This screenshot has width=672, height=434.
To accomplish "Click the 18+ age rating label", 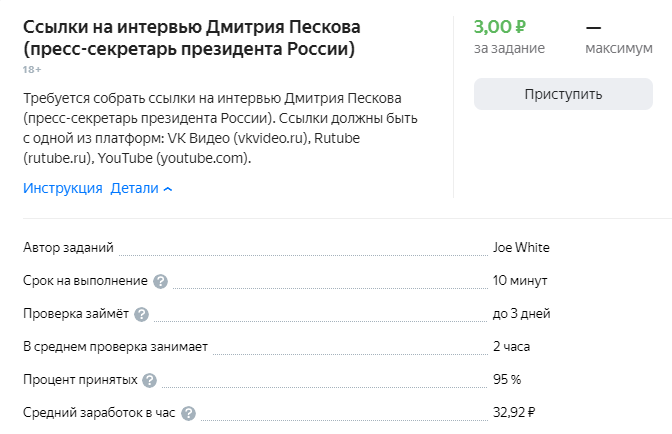I will [x=32, y=69].
